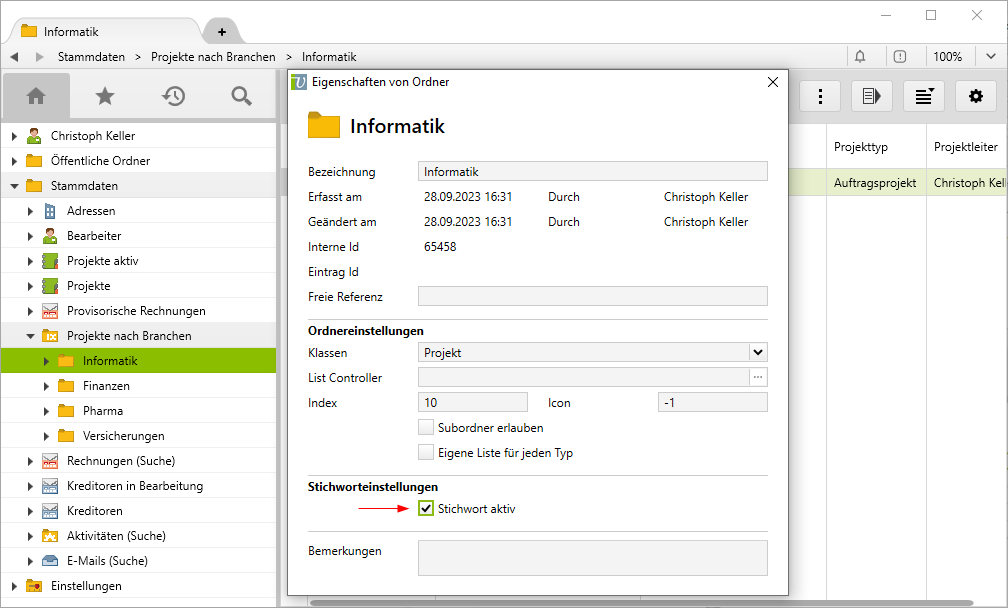
Task: Uncheck the Stichwort aktiv checkbox
Action: coord(426,509)
